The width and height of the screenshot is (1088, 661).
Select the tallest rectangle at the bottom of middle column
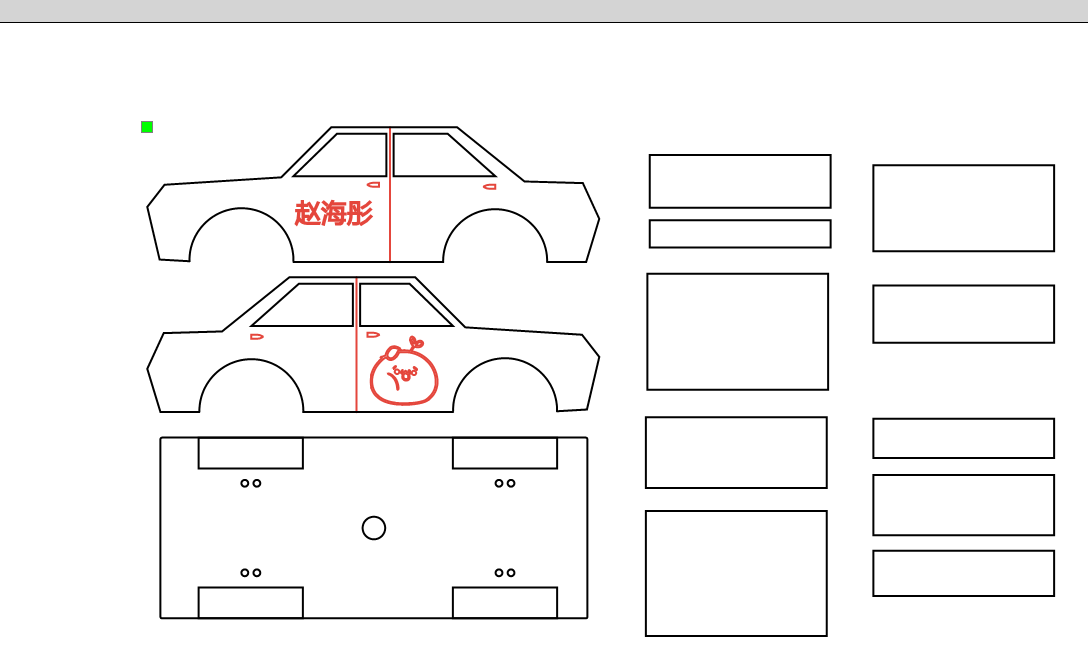coord(736,574)
